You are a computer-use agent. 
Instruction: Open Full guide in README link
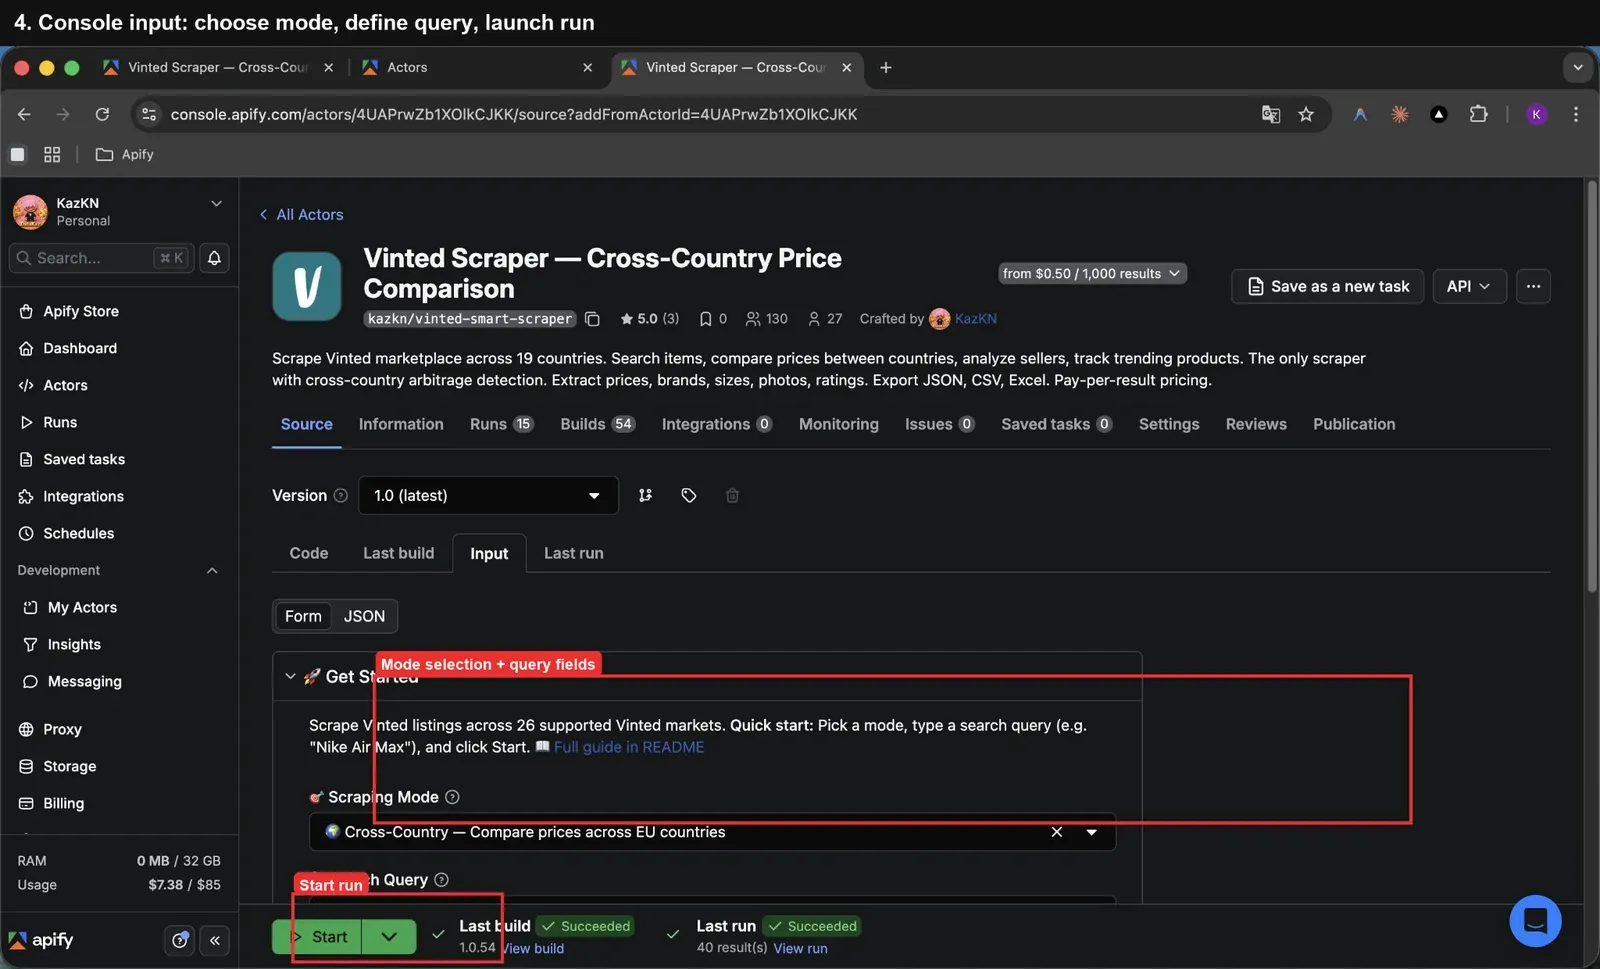[x=629, y=747]
